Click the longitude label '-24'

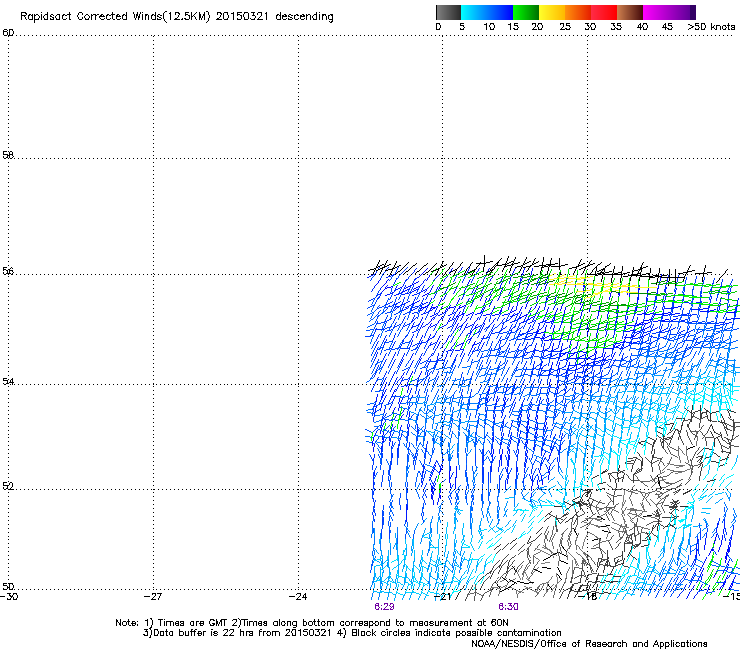pos(298,596)
